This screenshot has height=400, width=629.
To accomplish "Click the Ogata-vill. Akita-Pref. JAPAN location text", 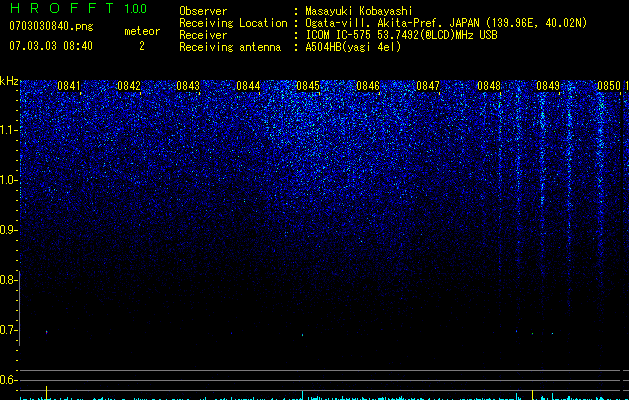I will tap(446, 23).
